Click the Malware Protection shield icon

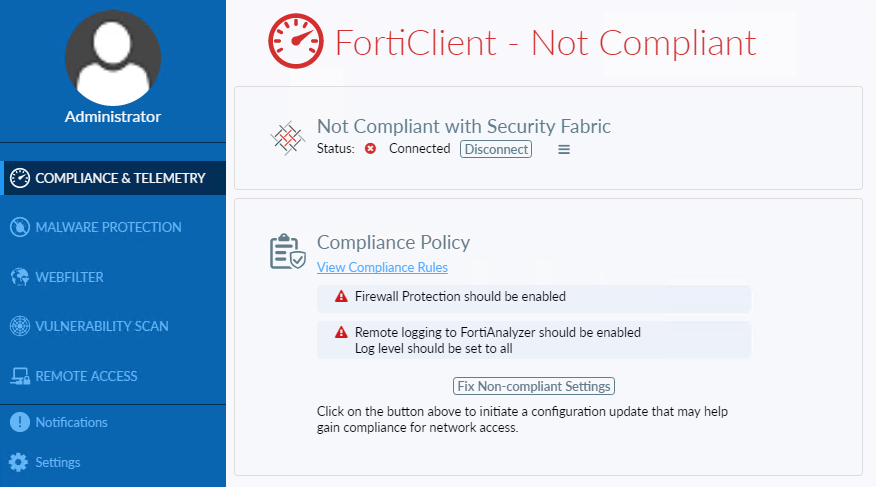(x=19, y=227)
